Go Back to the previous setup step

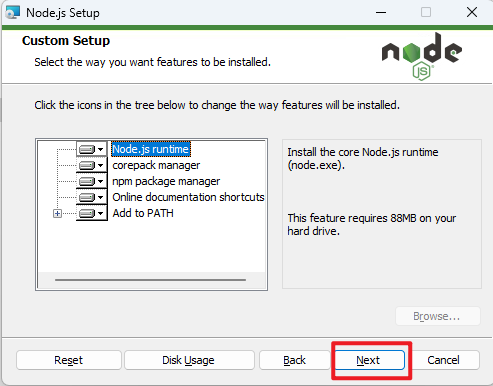tap(295, 360)
